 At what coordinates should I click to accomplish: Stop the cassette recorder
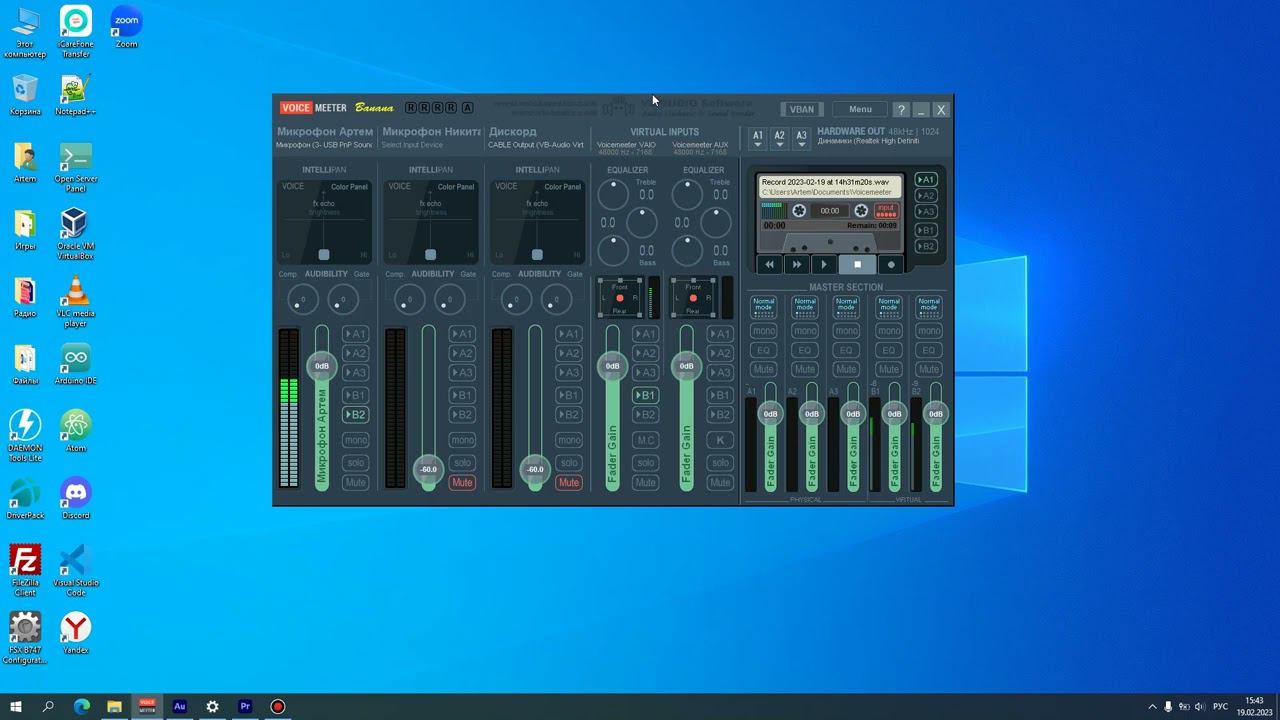[x=857, y=265]
